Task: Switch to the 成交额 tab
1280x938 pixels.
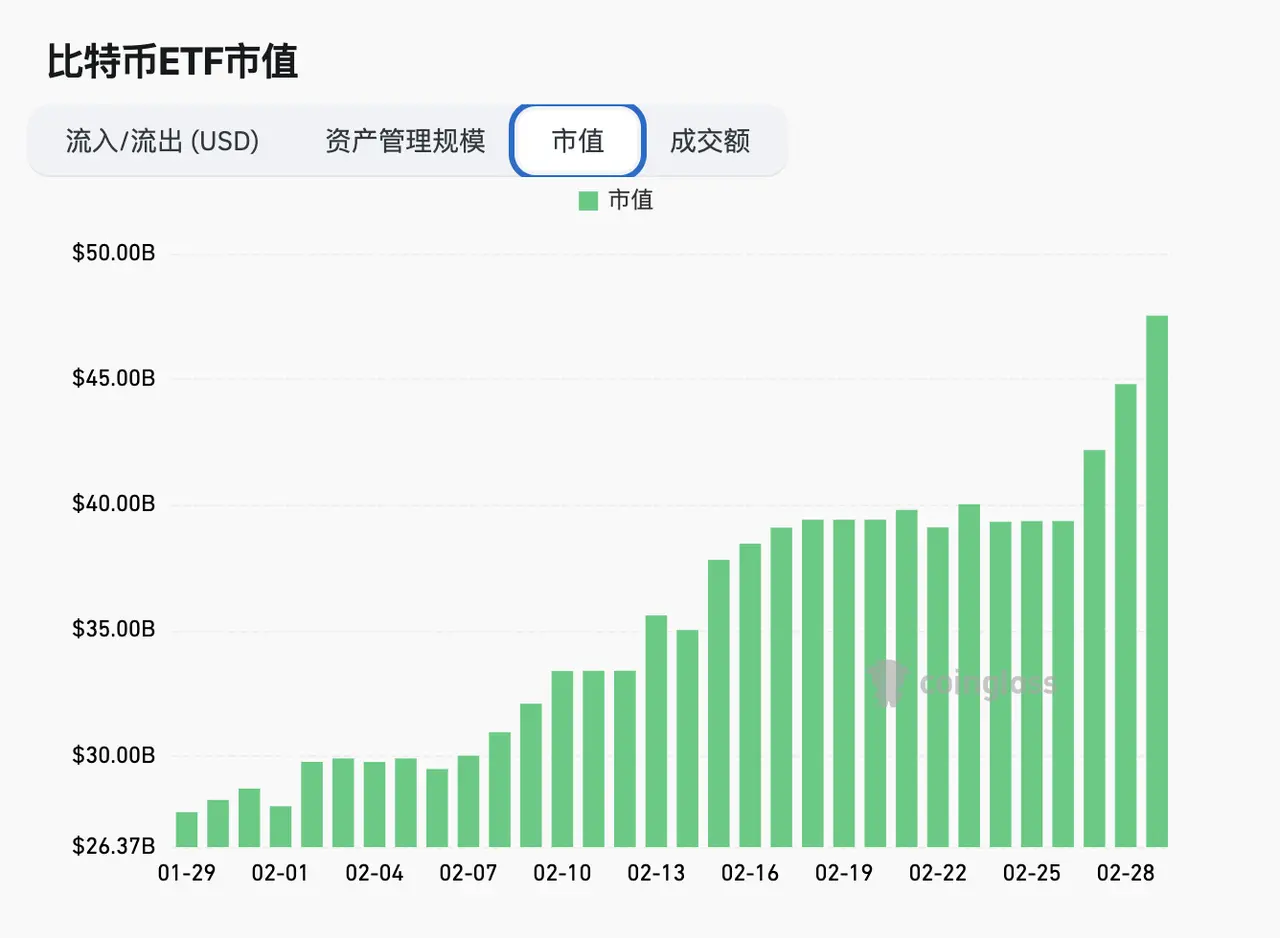Action: 710,141
